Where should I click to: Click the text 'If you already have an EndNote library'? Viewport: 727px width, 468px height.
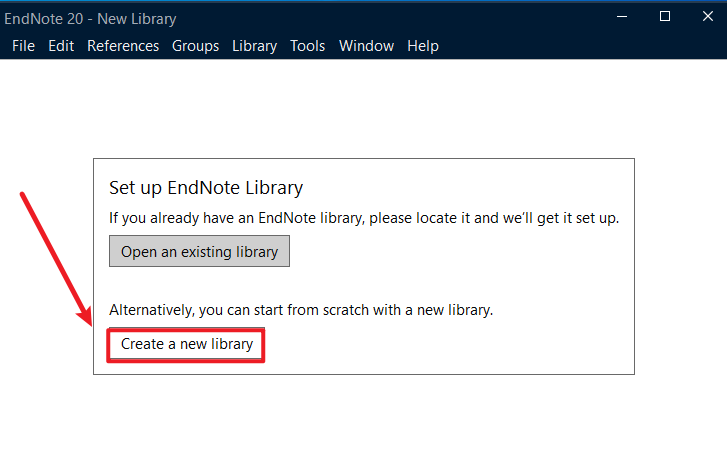coord(236,218)
